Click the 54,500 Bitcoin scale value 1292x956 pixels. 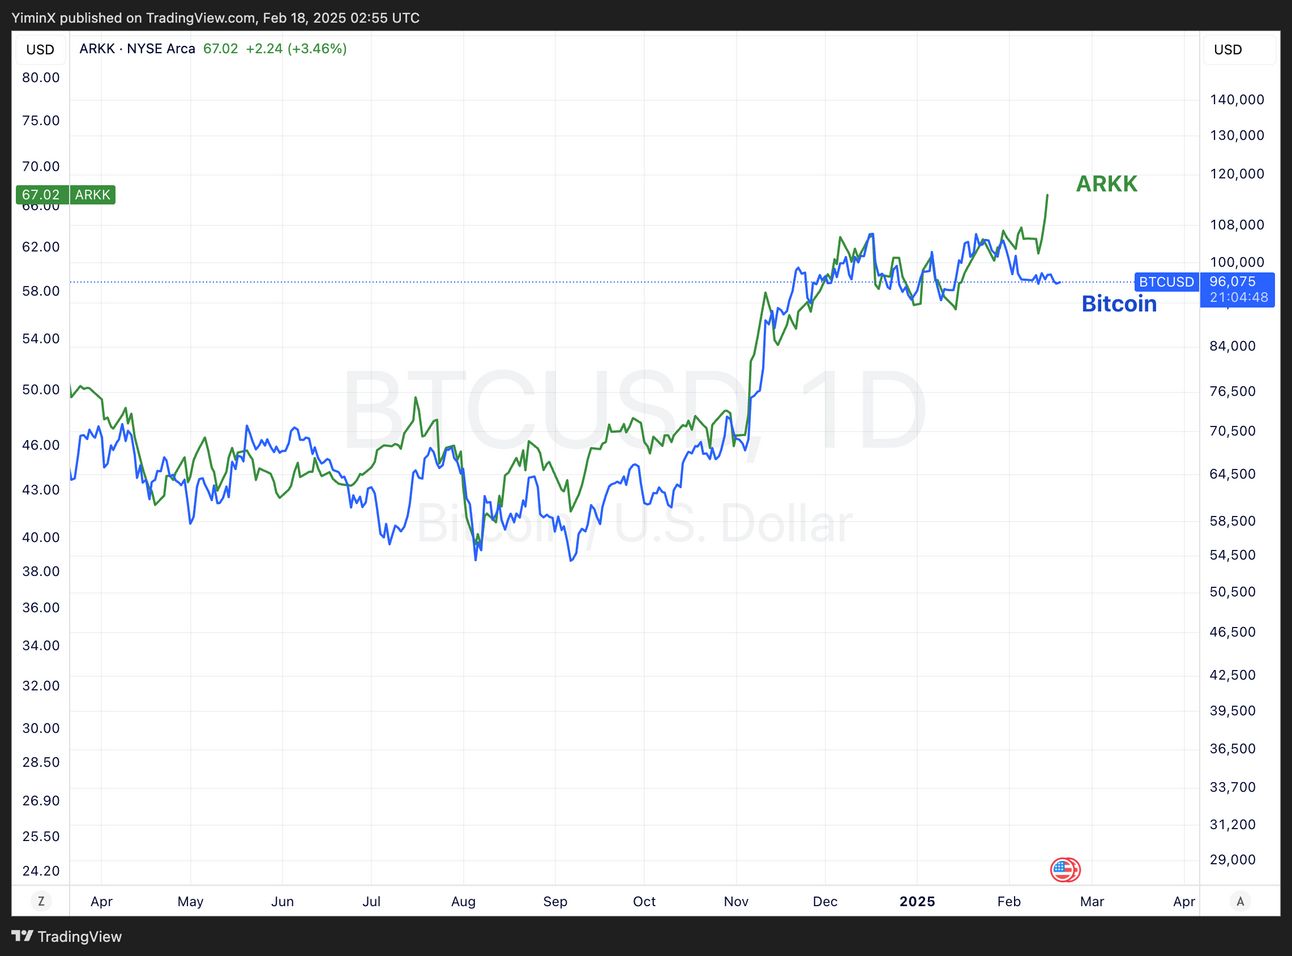[1233, 555]
